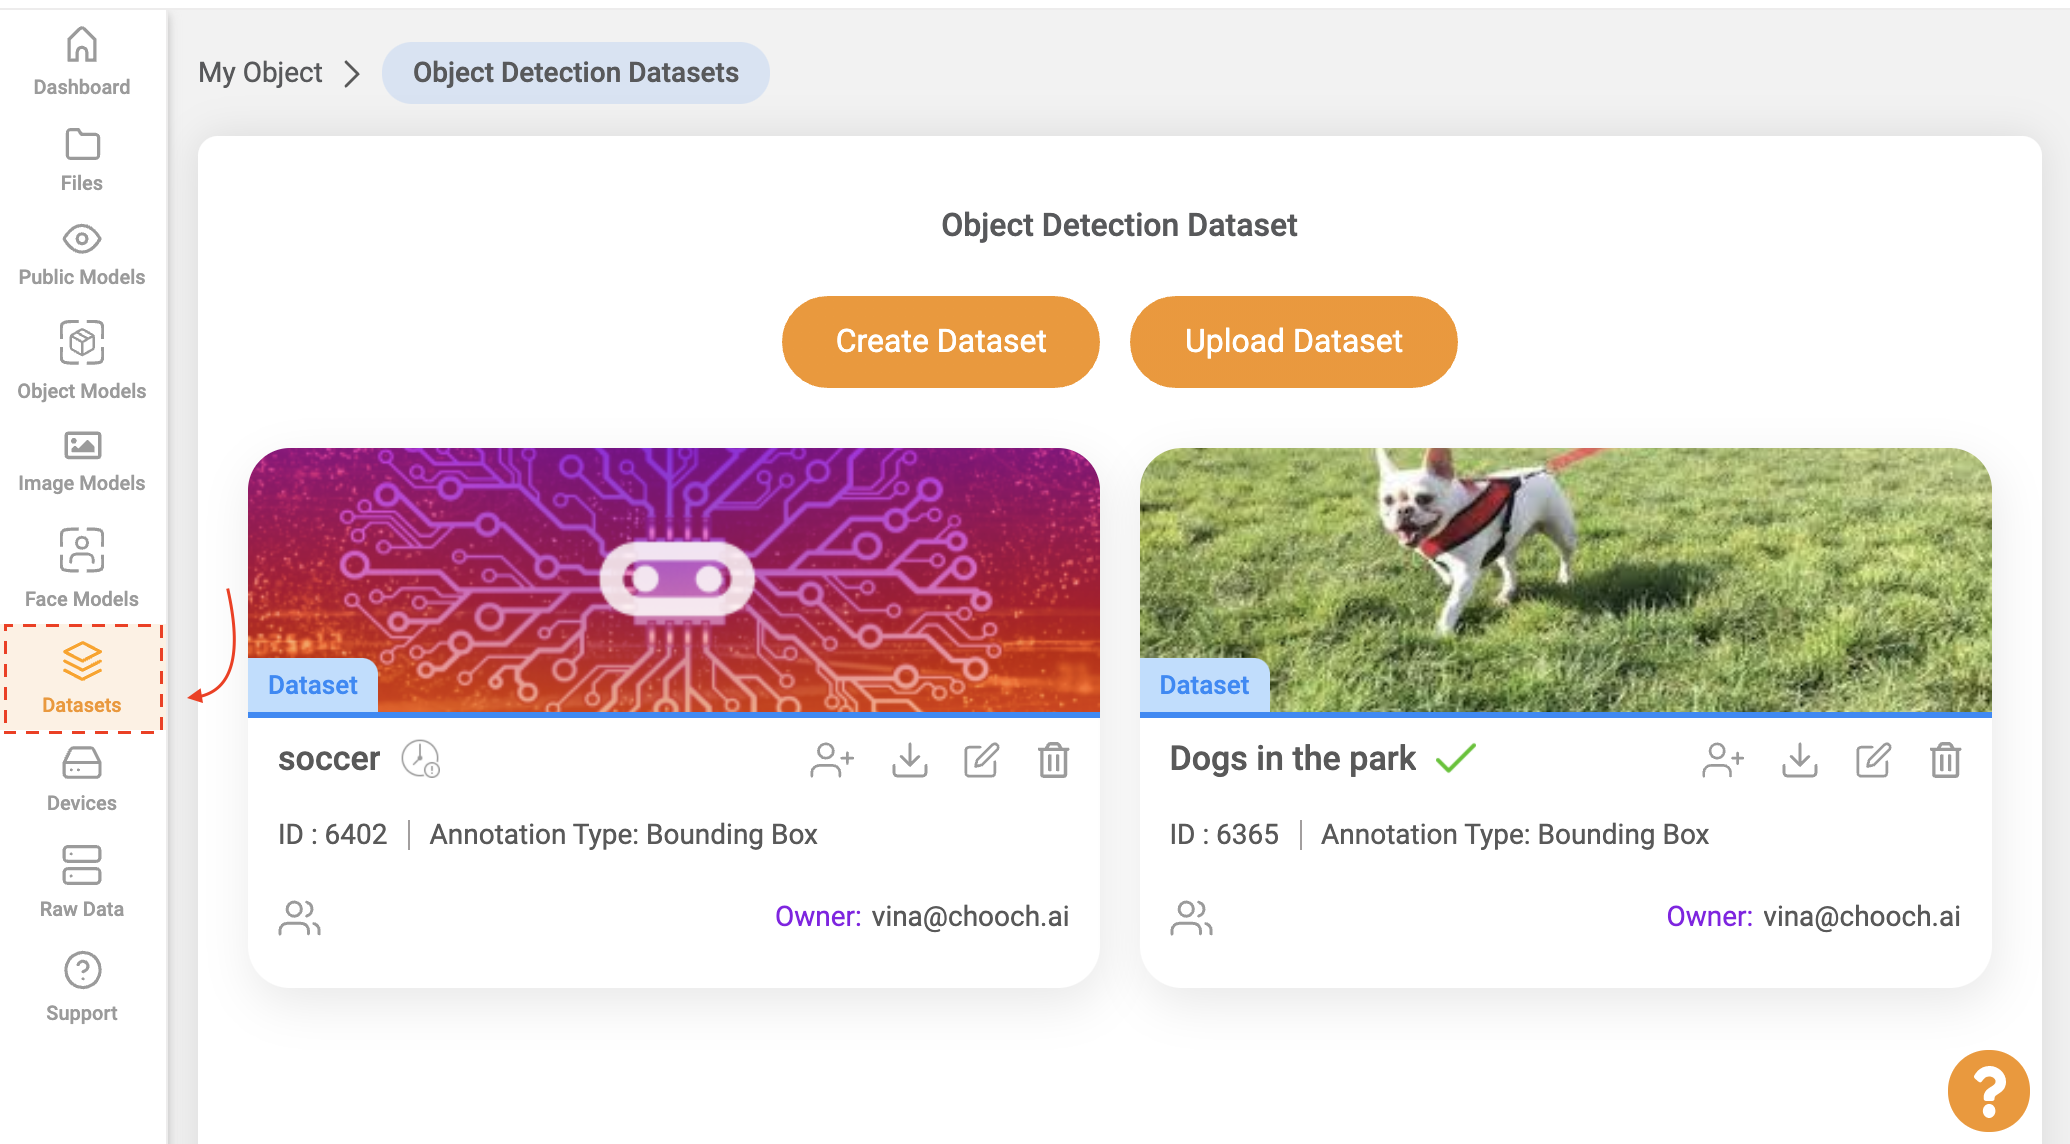The height and width of the screenshot is (1144, 2070).
Task: Delete the Dogs in the park dataset
Action: point(1945,760)
